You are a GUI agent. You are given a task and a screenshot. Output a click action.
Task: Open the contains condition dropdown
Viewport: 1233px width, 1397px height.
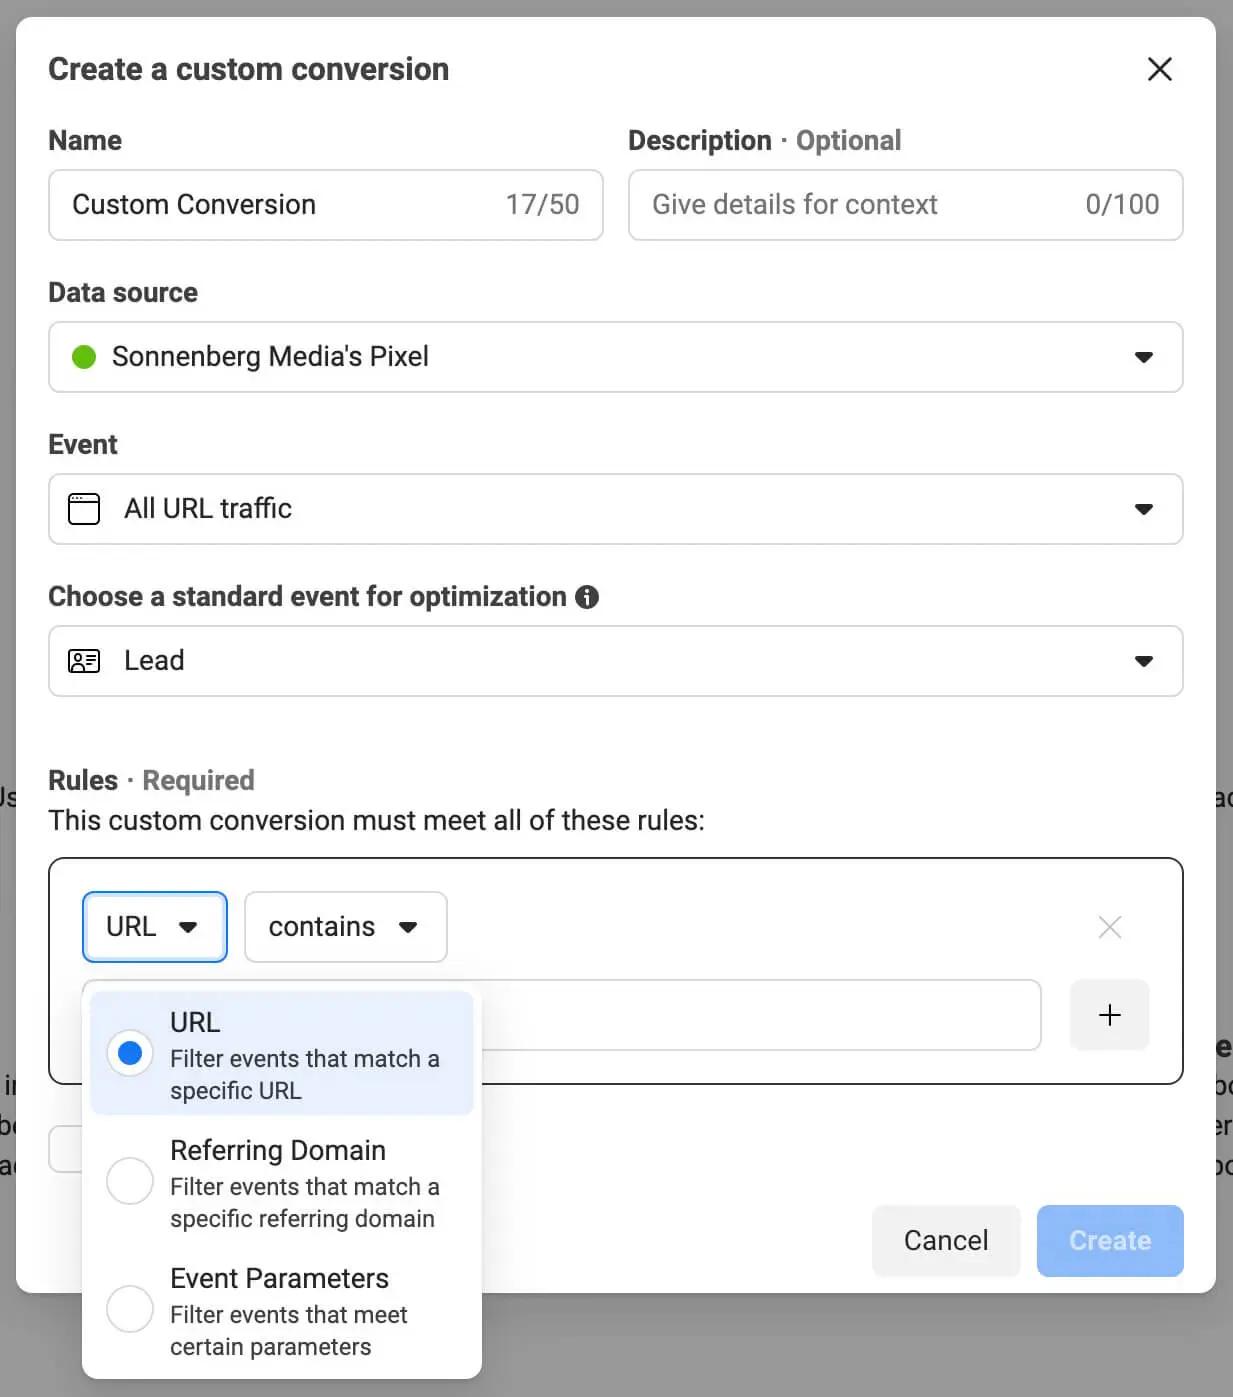pos(345,927)
